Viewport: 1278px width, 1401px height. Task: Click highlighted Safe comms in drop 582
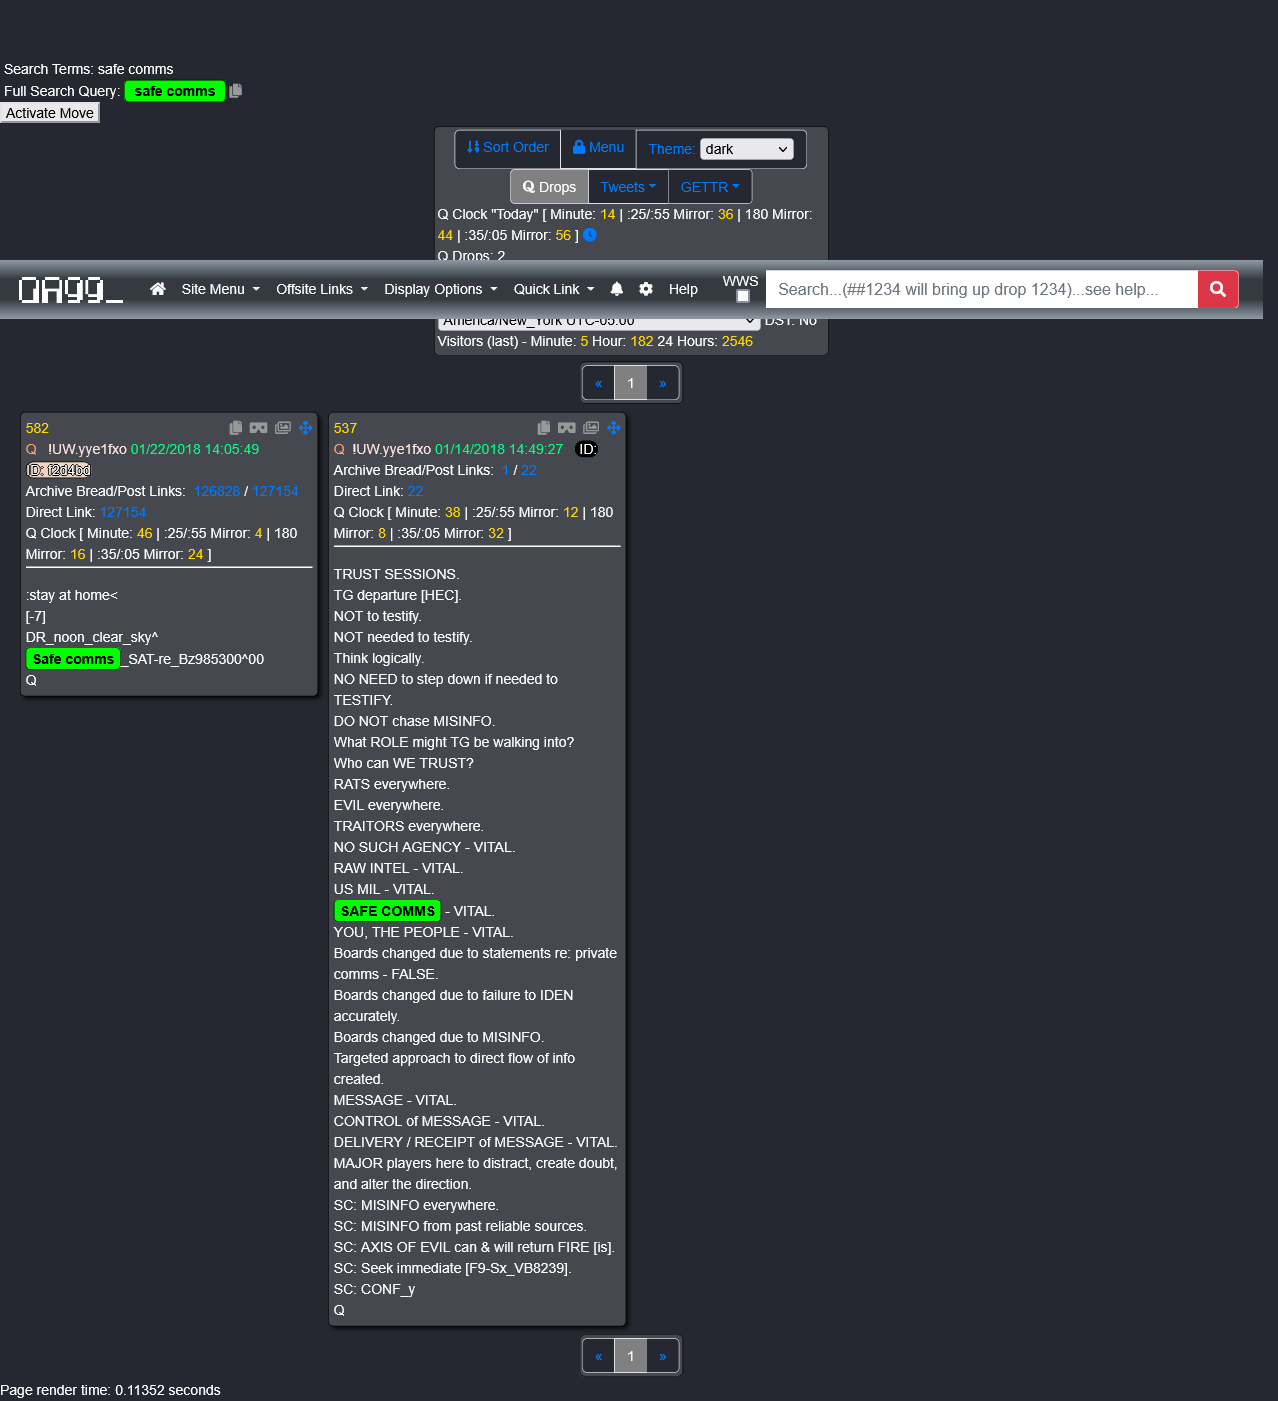73,659
